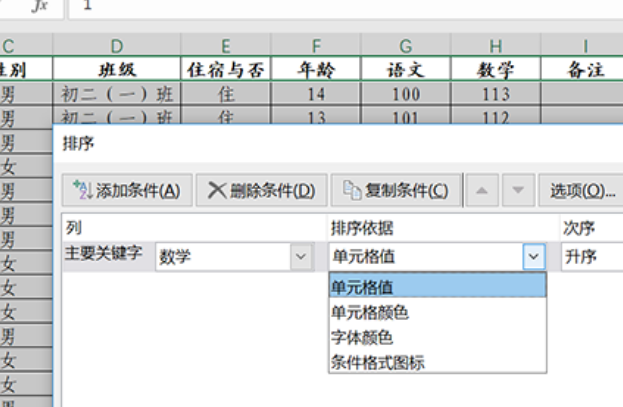Select column H header

click(x=495, y=45)
